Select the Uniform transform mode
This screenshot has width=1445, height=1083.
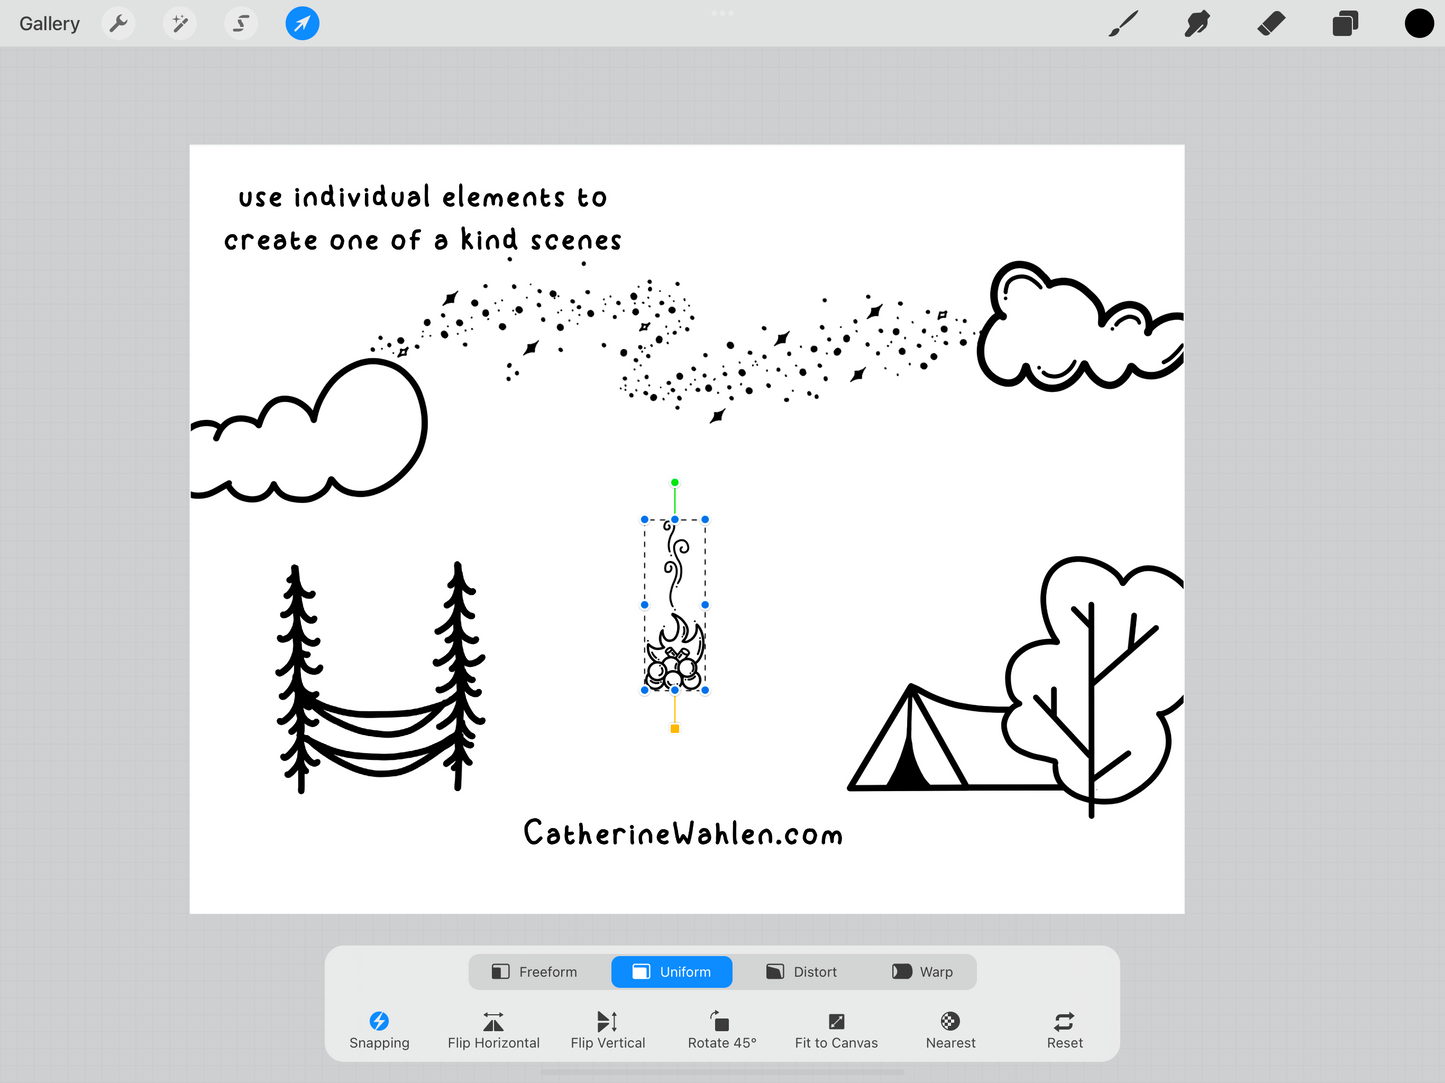(672, 972)
